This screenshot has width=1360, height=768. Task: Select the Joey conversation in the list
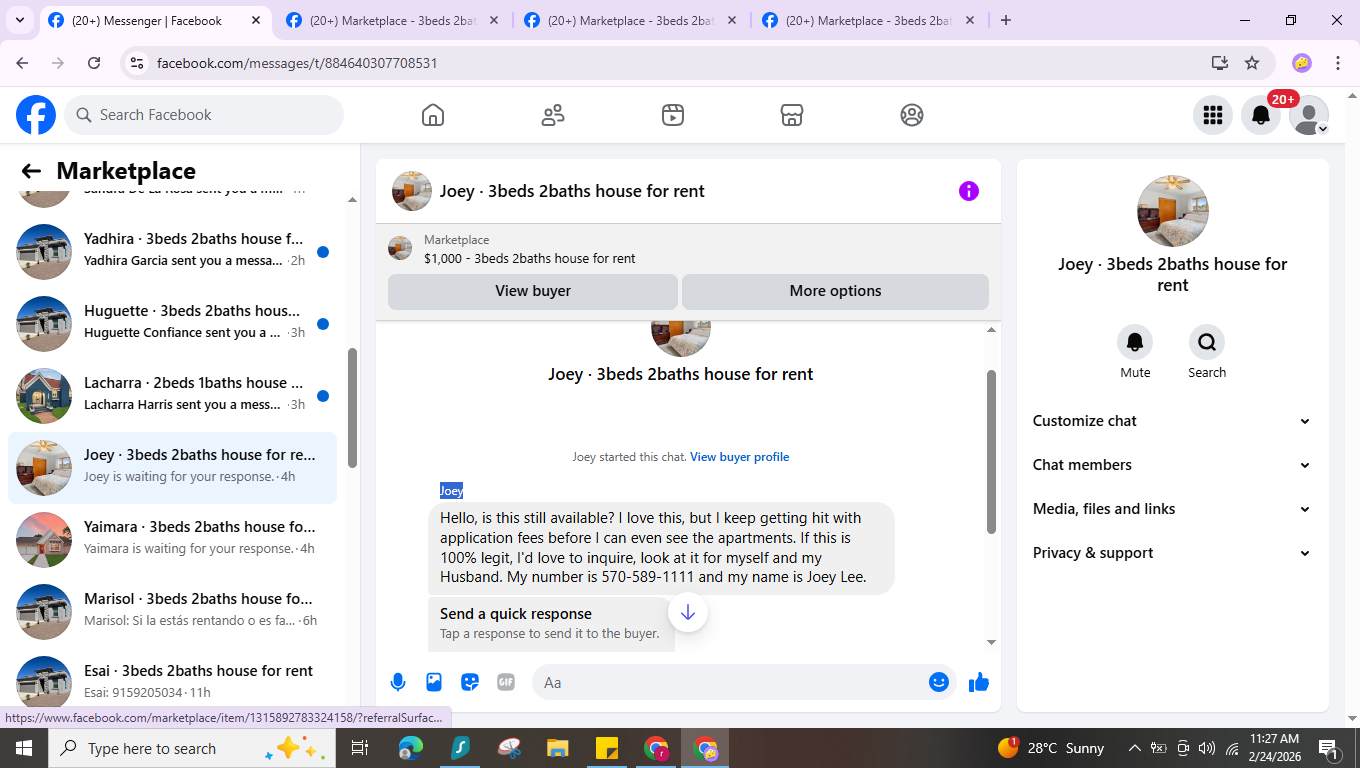pyautogui.click(x=172, y=468)
